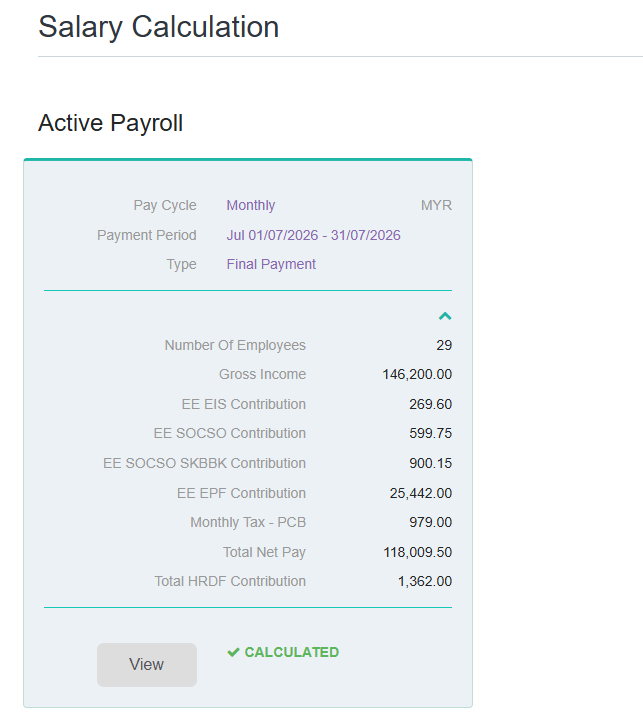
Task: Click the EE SOCSO SKBBK Contribution value 900.15
Action: 430,463
